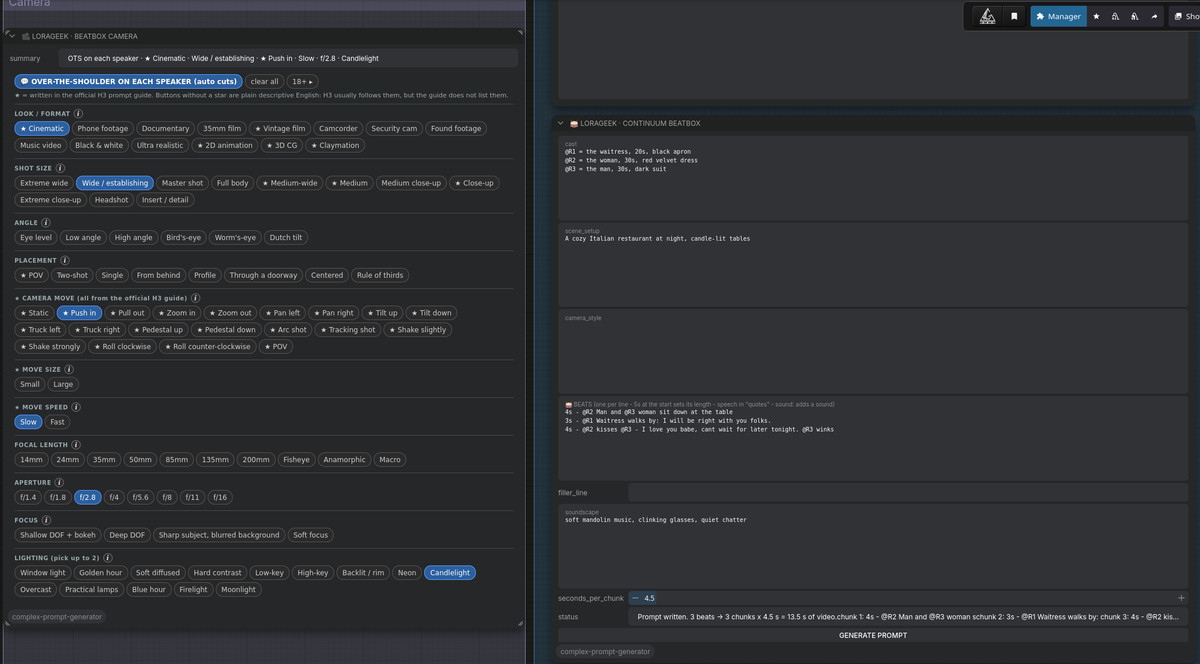Select the 50mm focal length chip
The image size is (1200, 664).
click(x=140, y=460)
